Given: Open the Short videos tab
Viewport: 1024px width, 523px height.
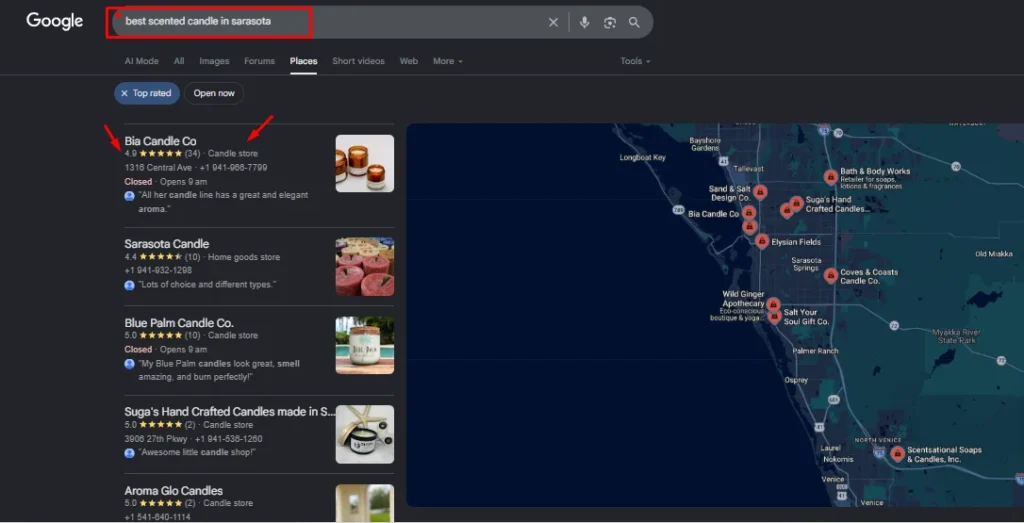Looking at the screenshot, I should (x=359, y=61).
